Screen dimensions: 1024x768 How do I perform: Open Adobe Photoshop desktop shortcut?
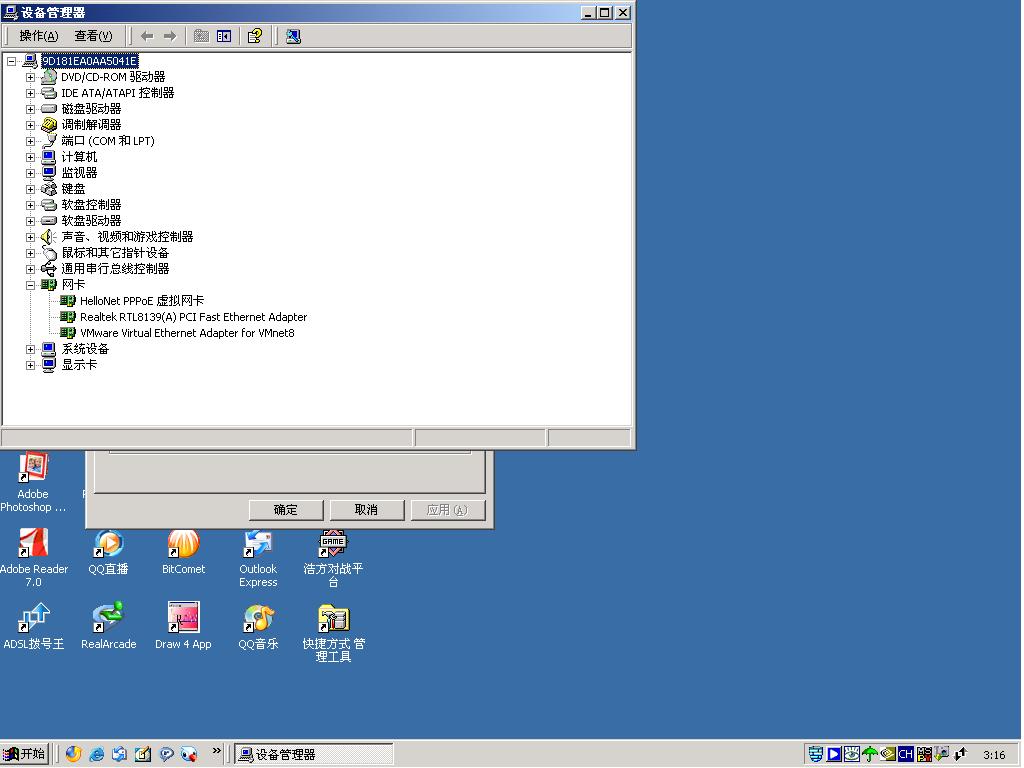33,482
